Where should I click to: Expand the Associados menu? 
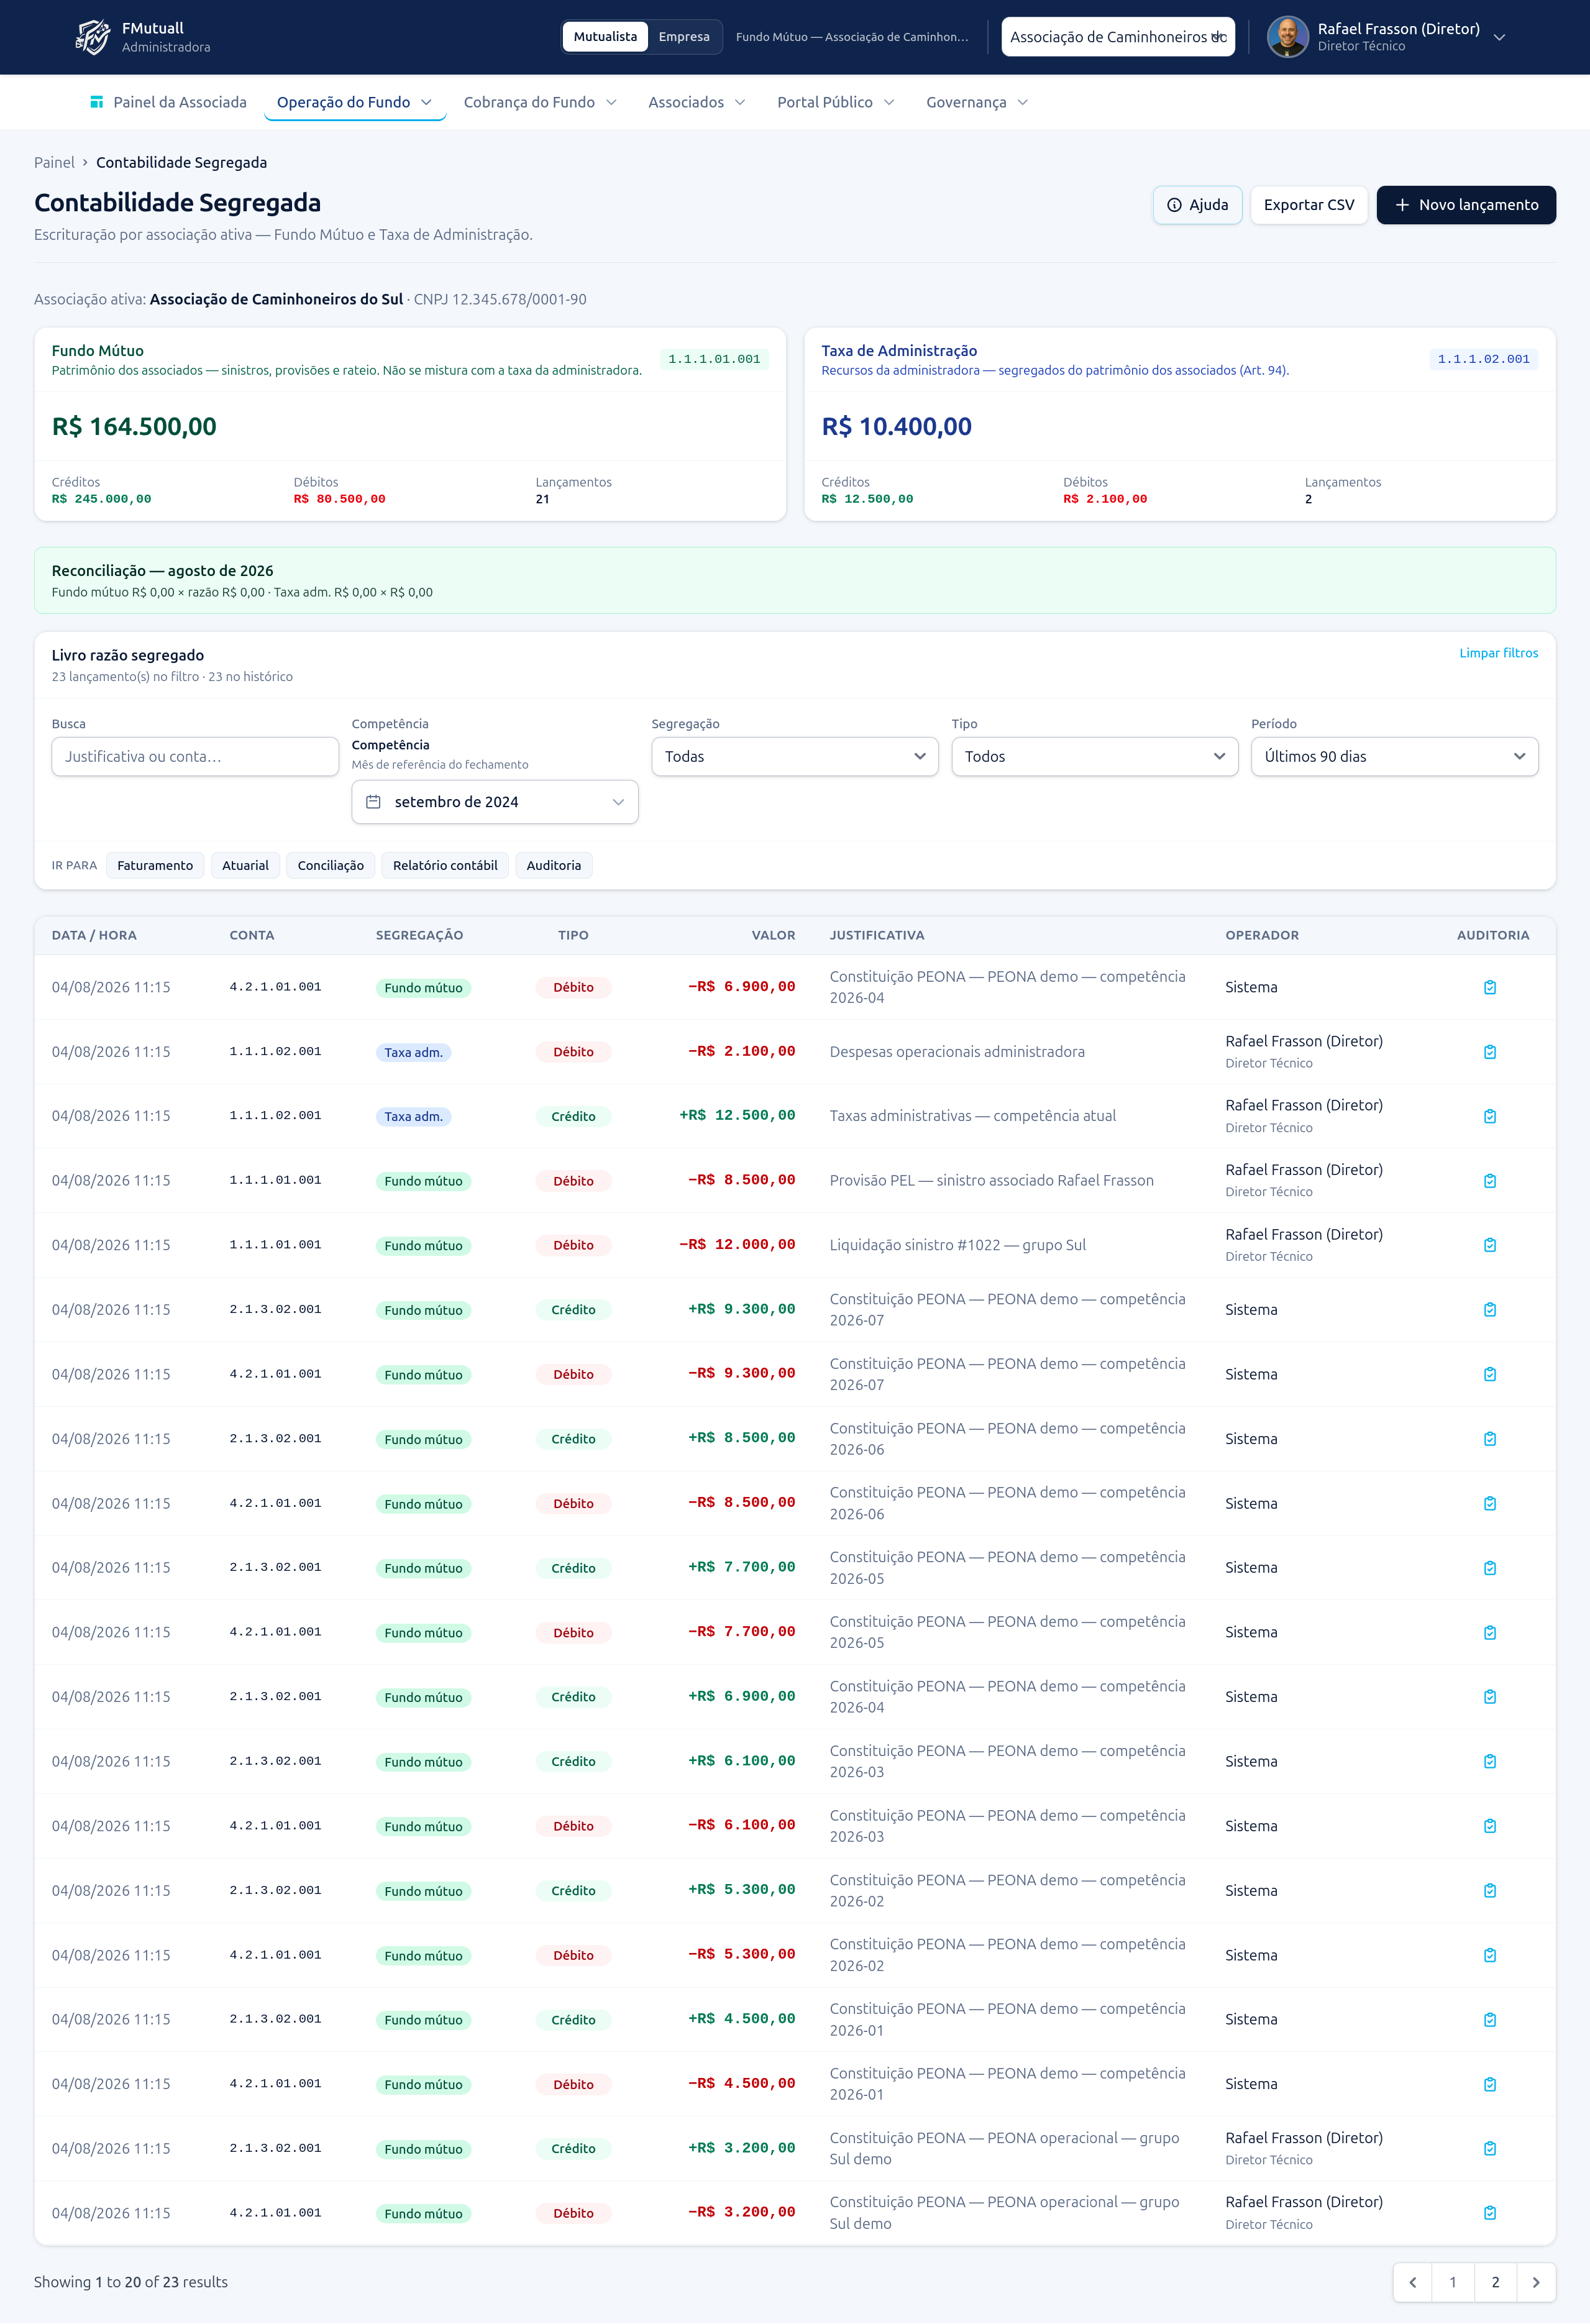[x=697, y=102]
